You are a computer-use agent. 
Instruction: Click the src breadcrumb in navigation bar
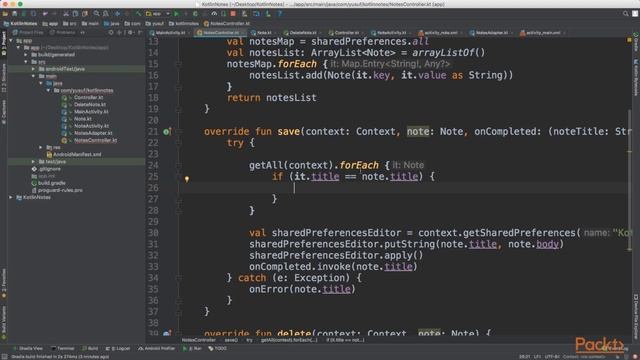pos(69,24)
